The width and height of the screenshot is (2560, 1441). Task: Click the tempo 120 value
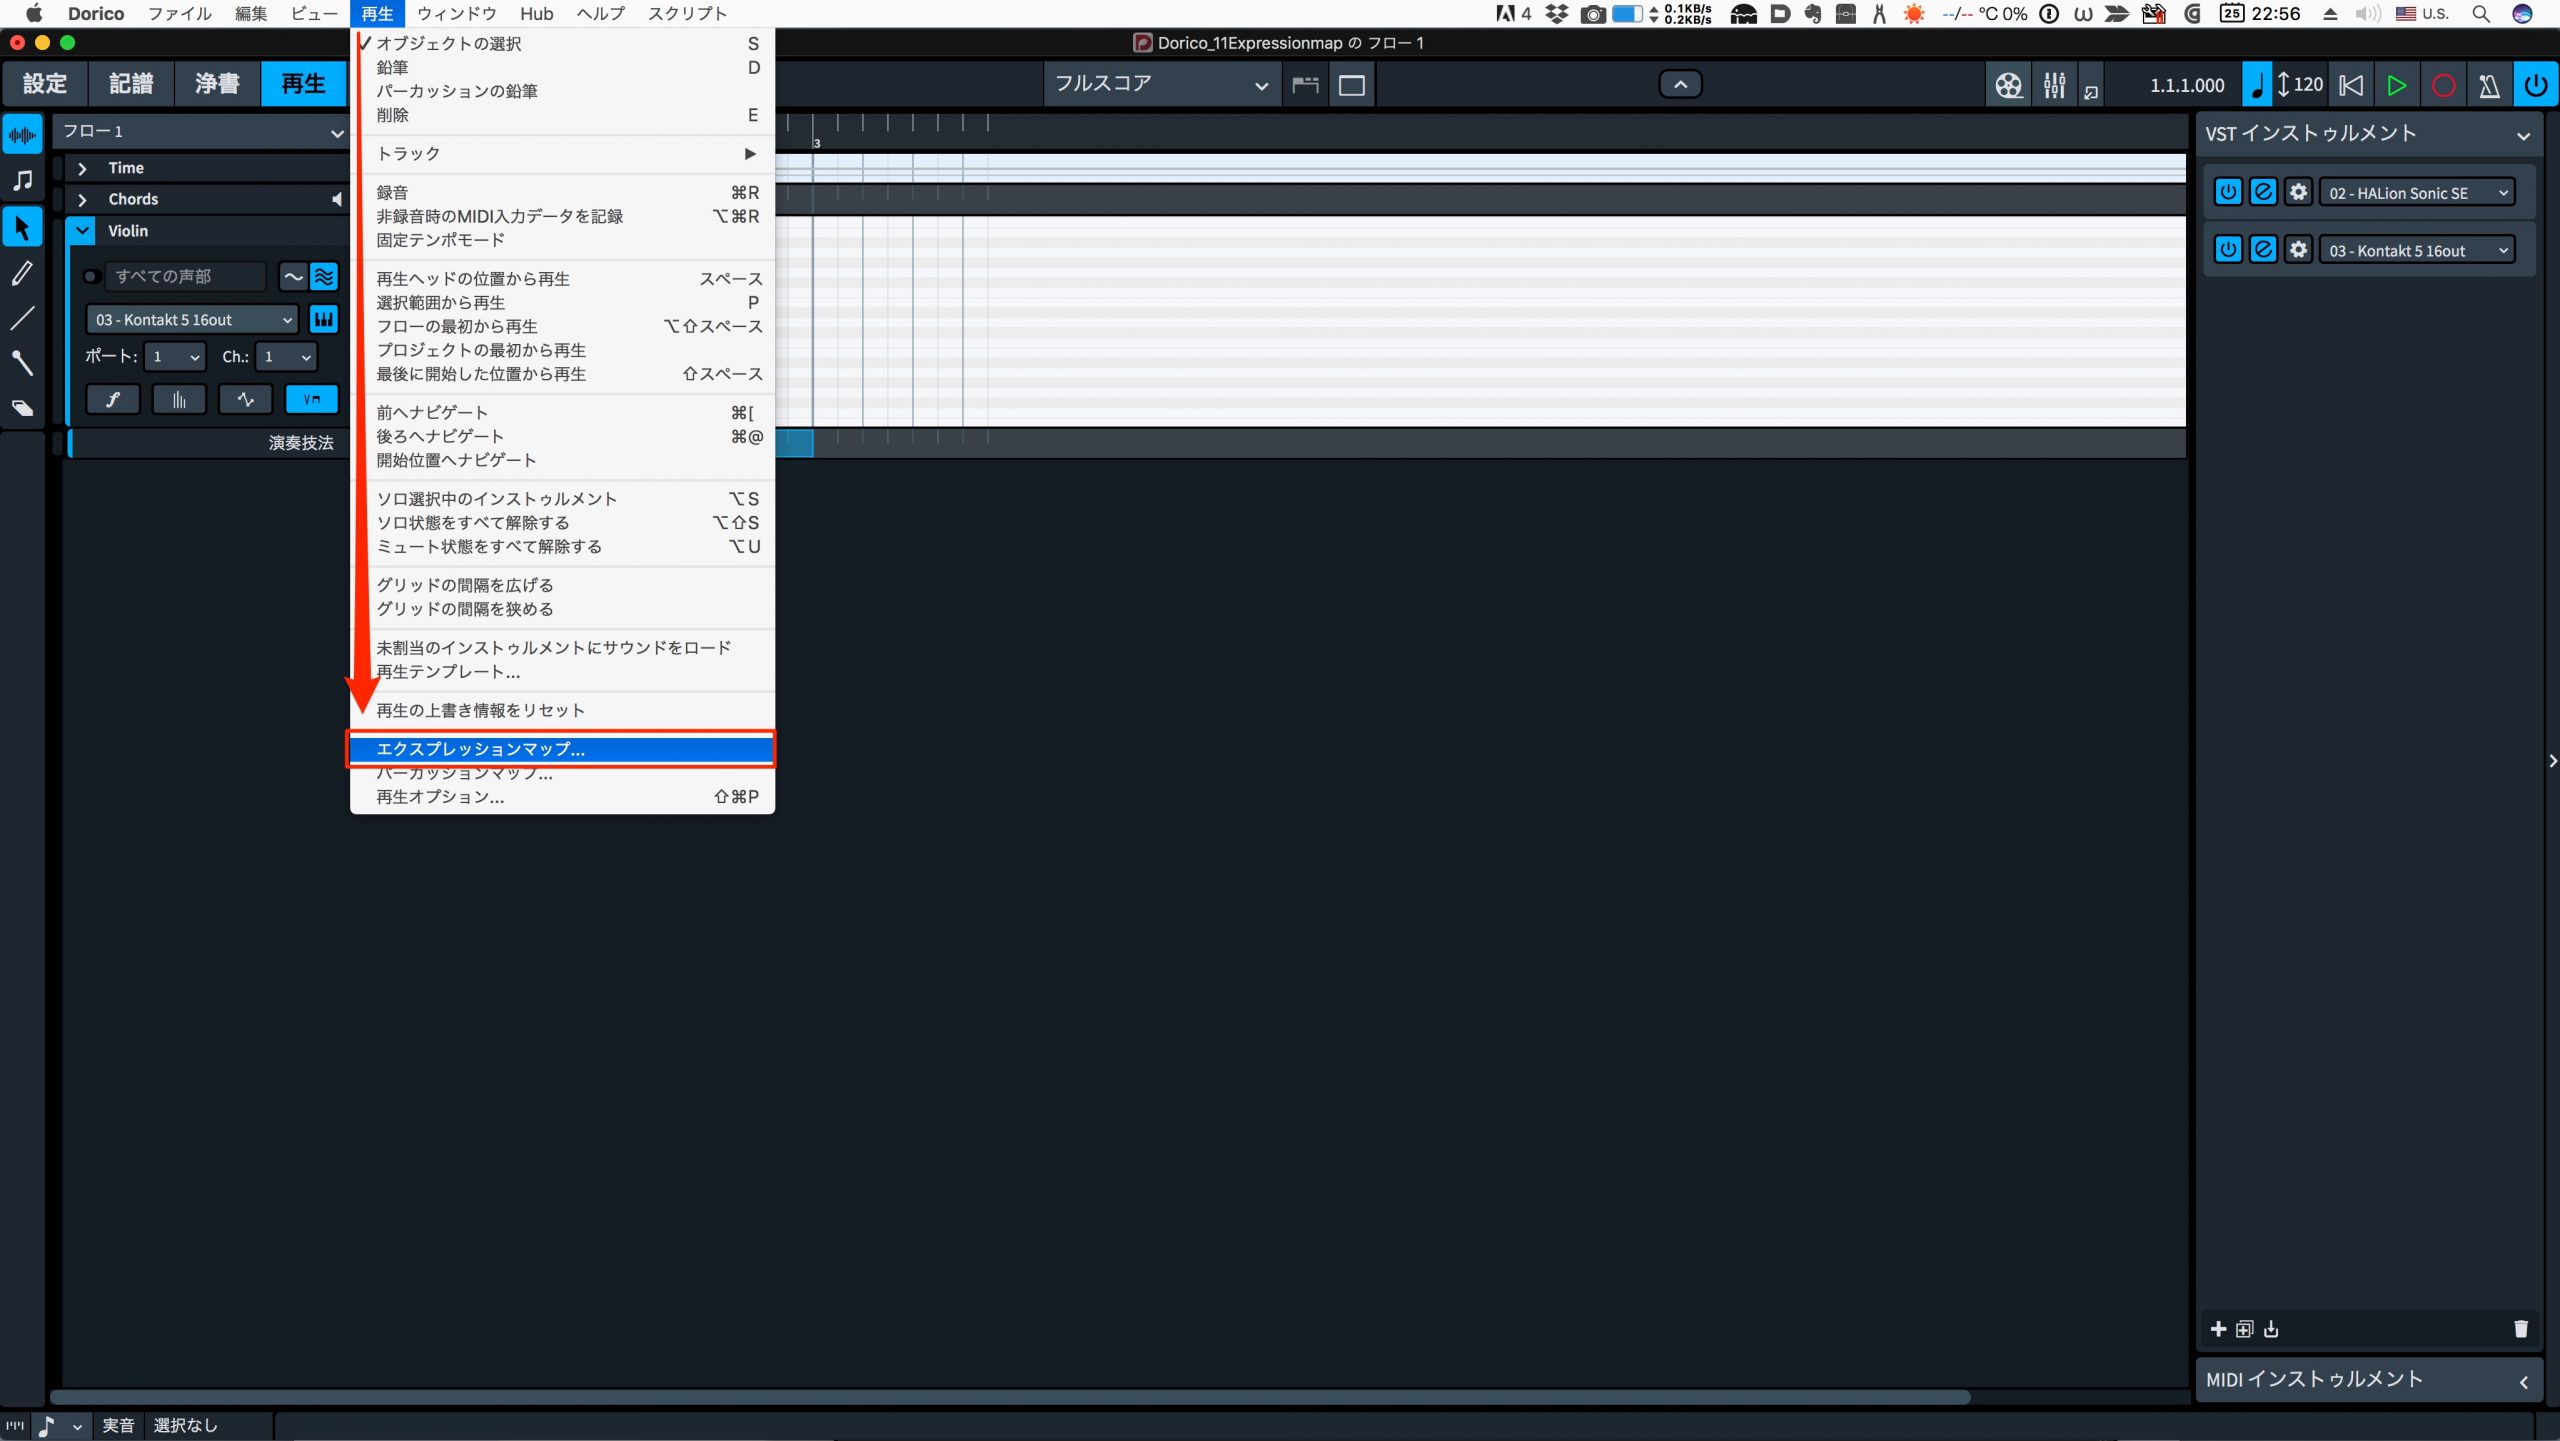point(2308,85)
